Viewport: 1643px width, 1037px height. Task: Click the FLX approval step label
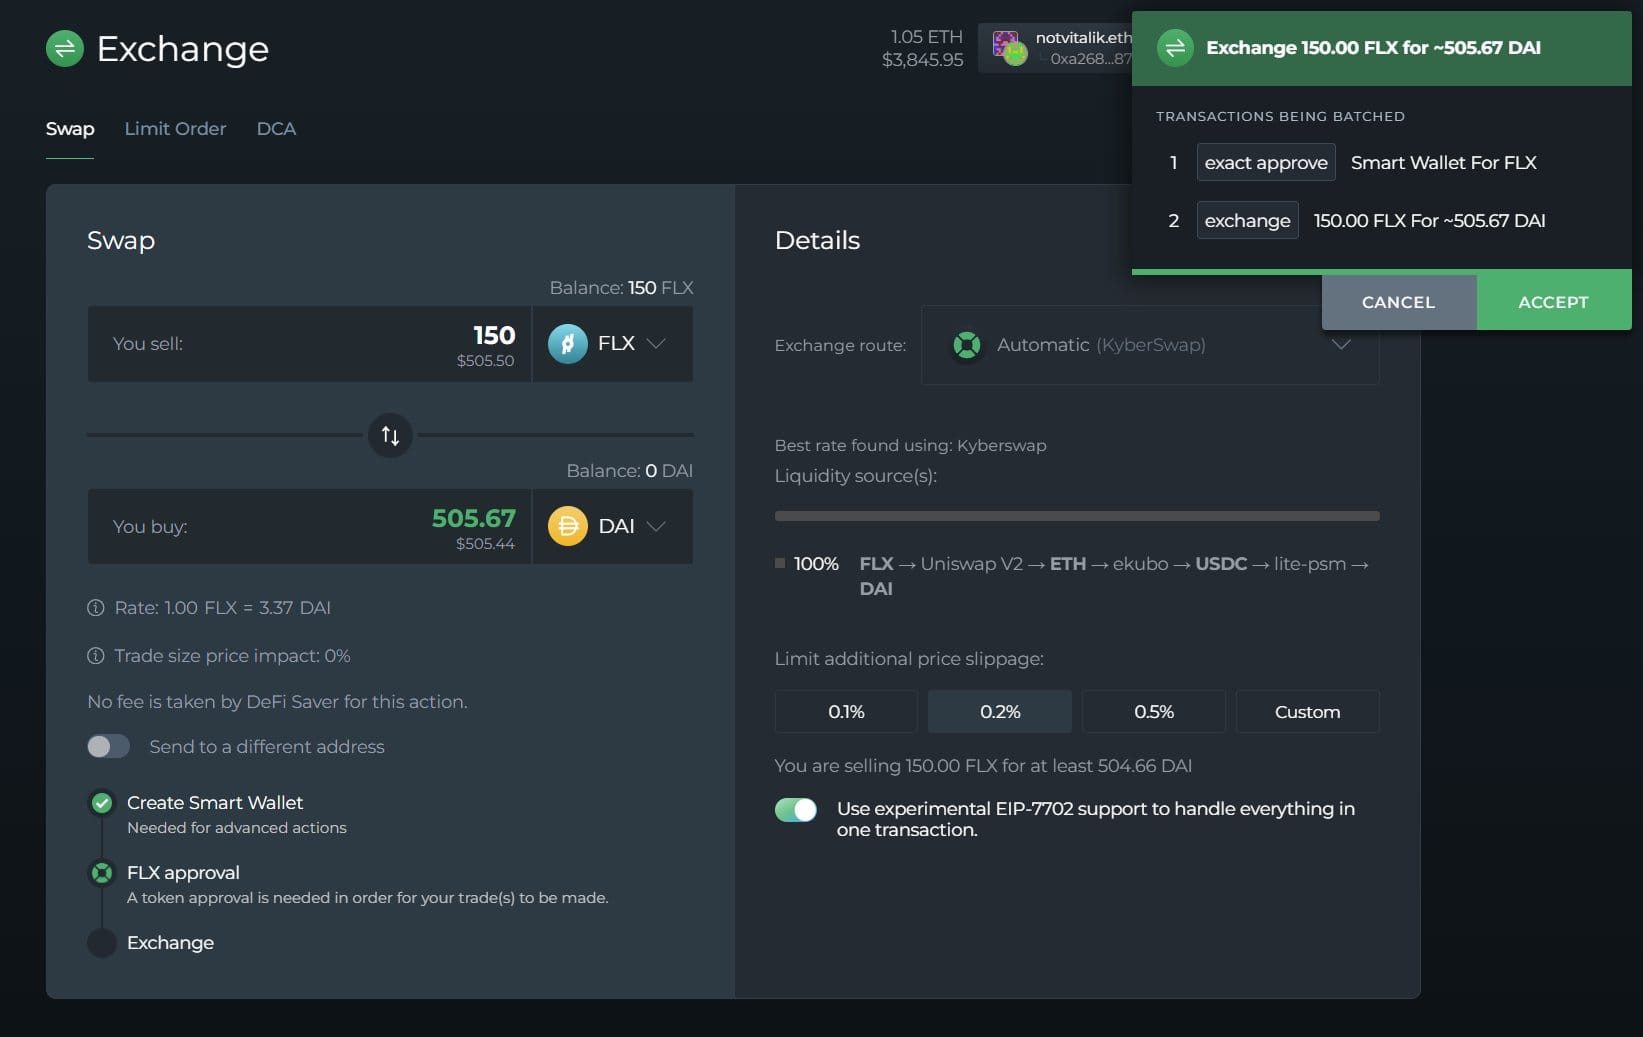click(183, 873)
